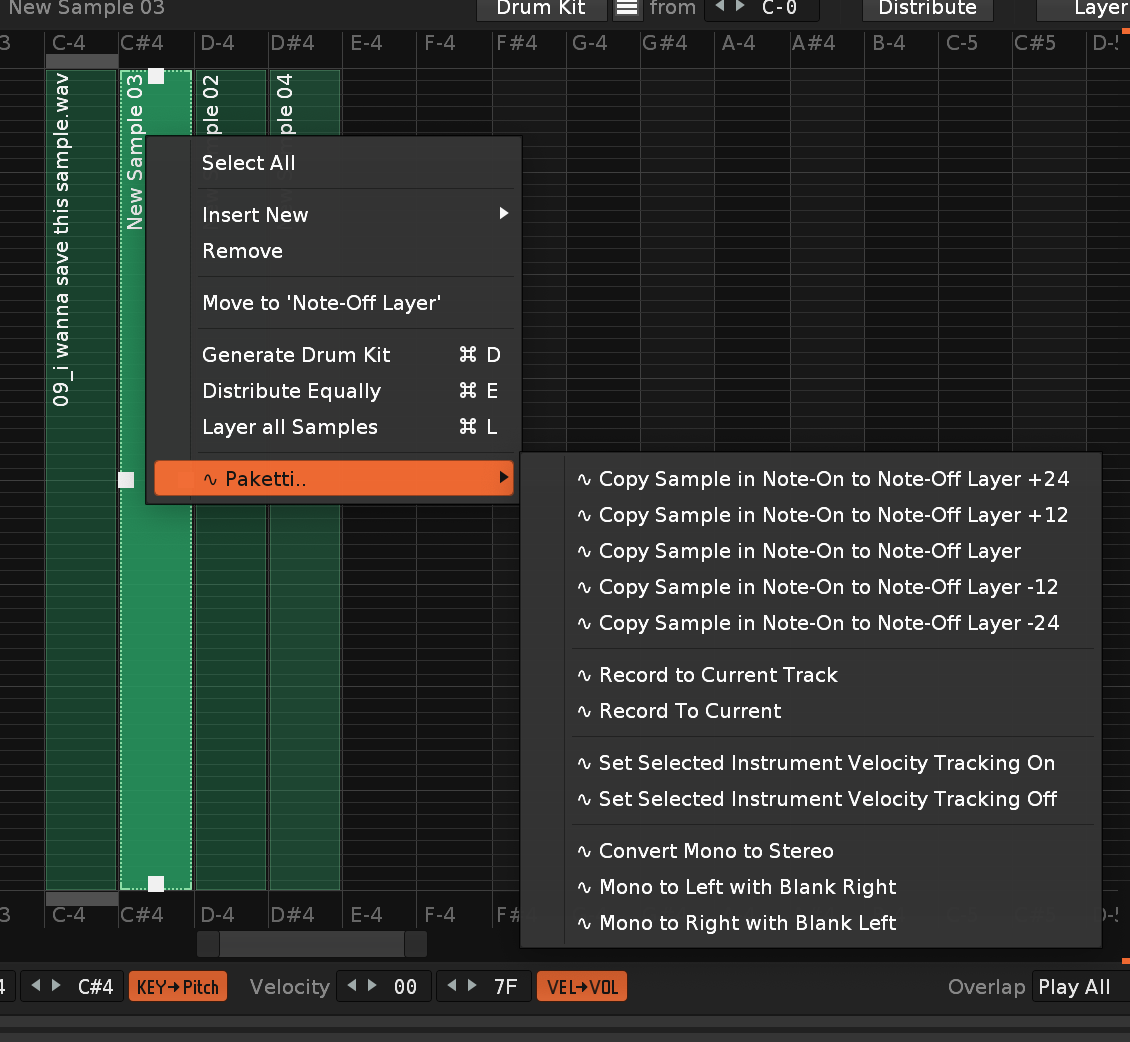Select Convert Mono to Stereo
Screen dimensions: 1130x1042
tap(716, 851)
